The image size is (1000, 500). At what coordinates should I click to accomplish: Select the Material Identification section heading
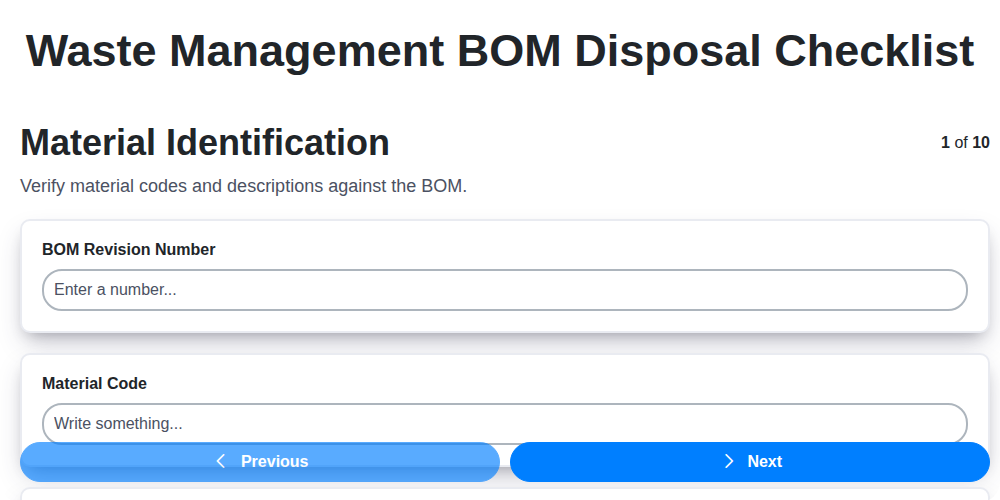[x=205, y=143]
